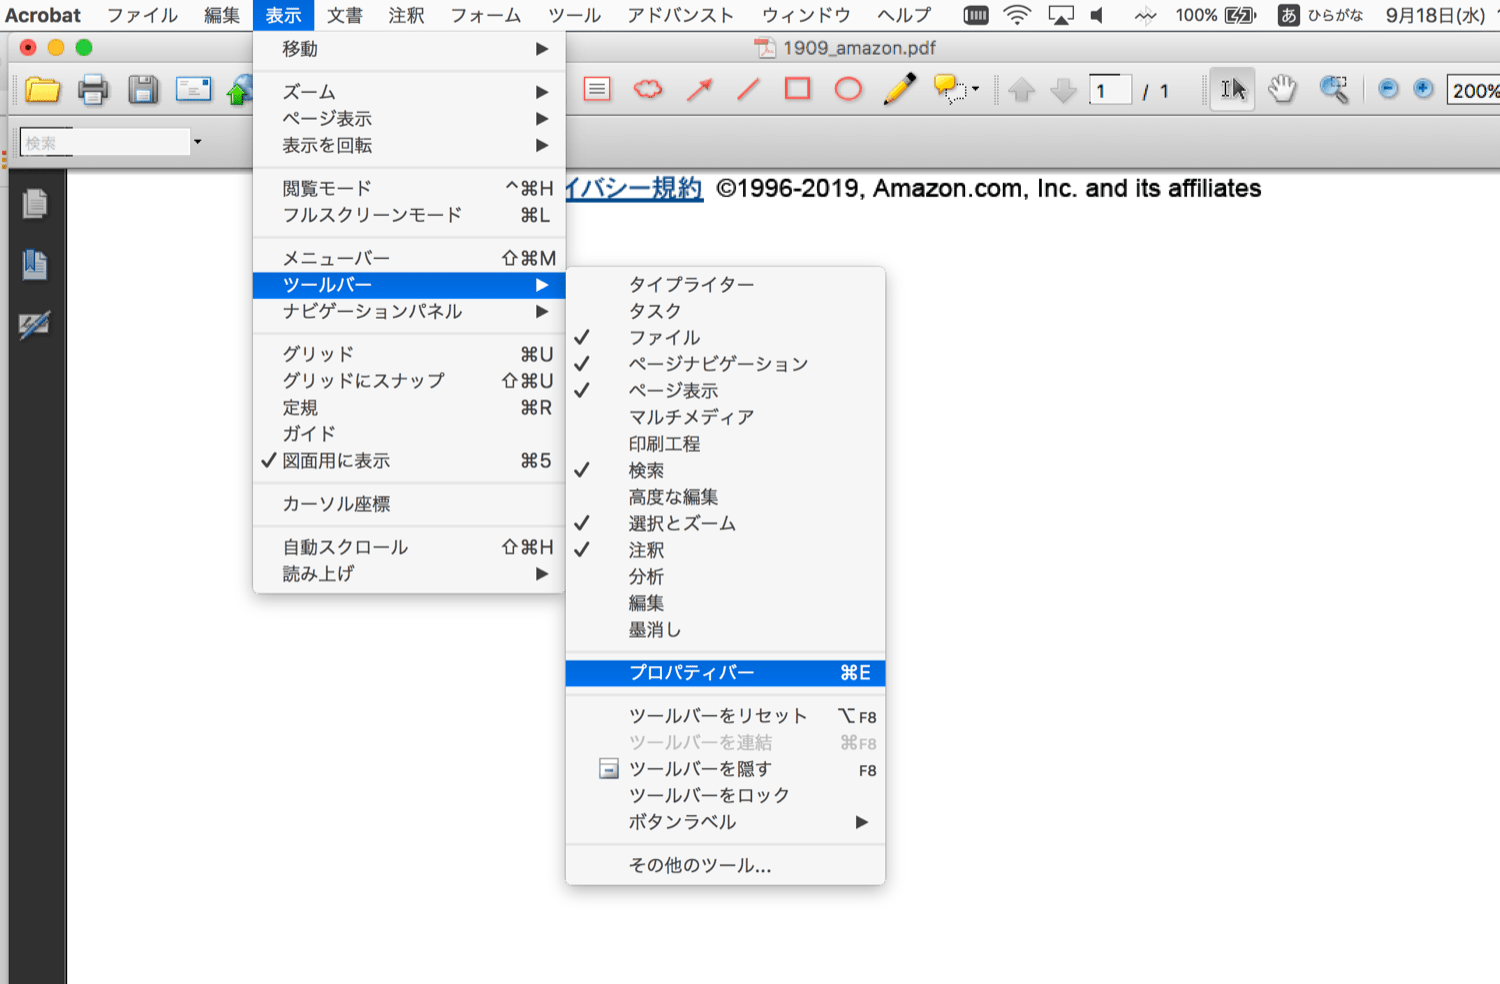Select the Hand tool in the toolbar
Viewport: 1500px width, 984px height.
point(1283,89)
